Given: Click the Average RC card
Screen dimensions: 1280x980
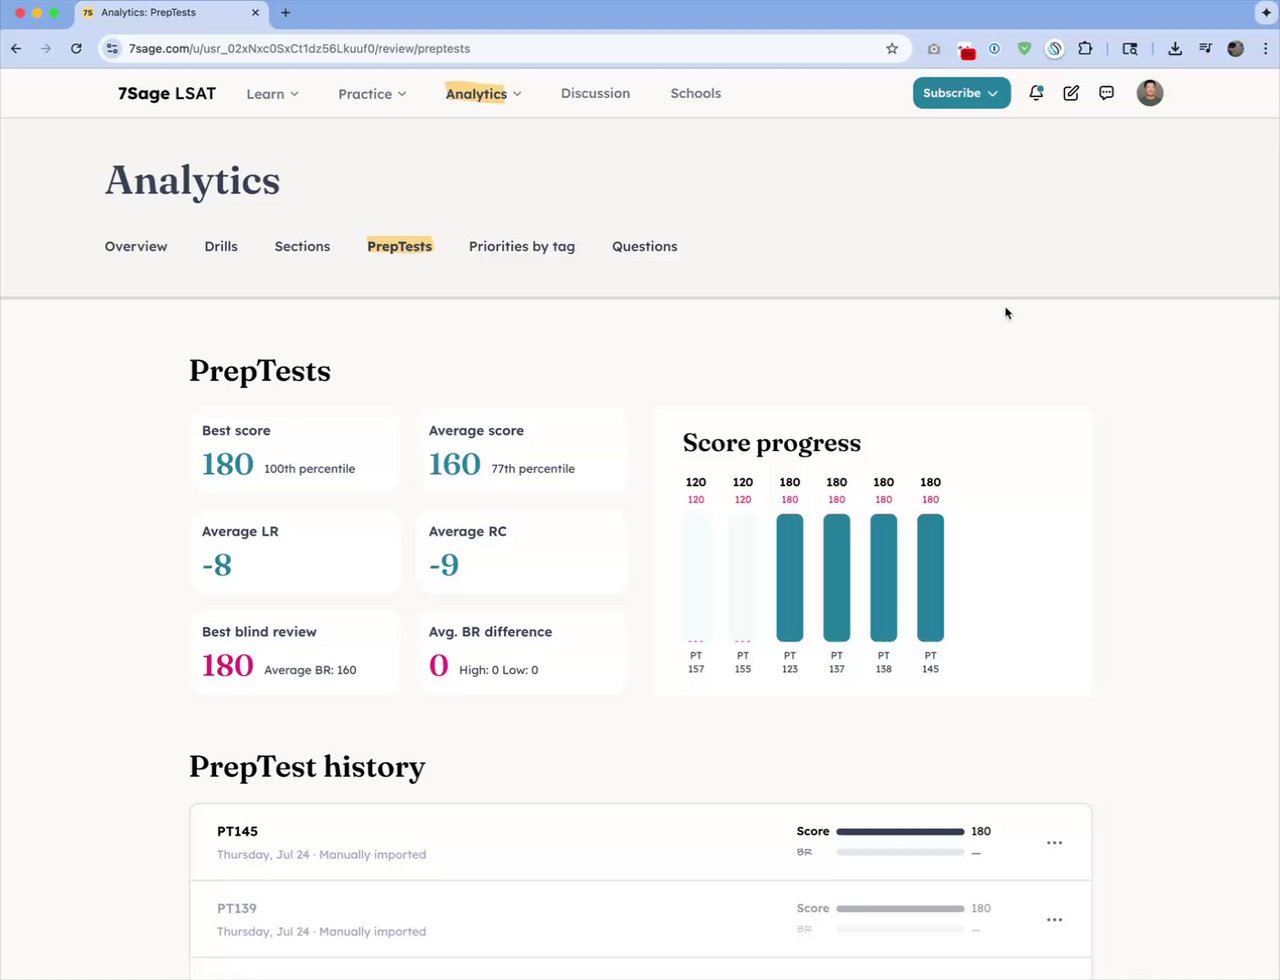Looking at the screenshot, I should (x=521, y=551).
